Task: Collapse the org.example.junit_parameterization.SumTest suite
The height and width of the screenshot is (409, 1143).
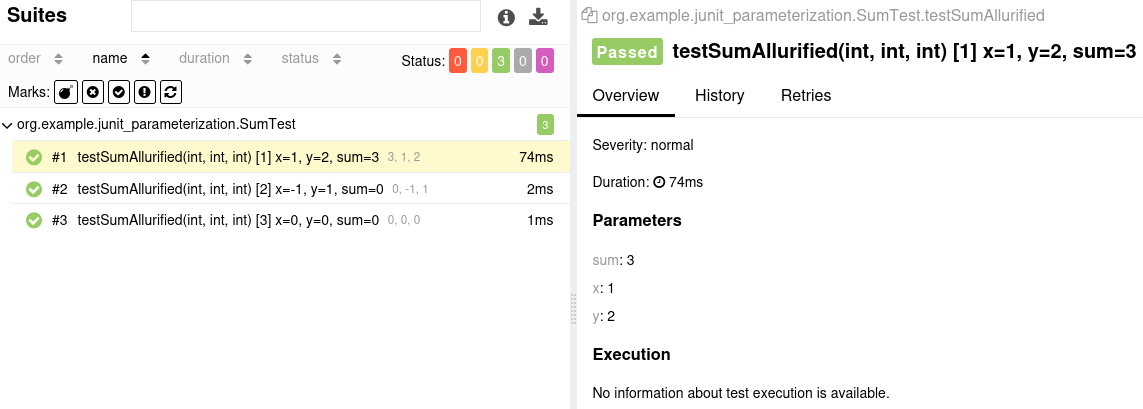Action: [x=7, y=125]
